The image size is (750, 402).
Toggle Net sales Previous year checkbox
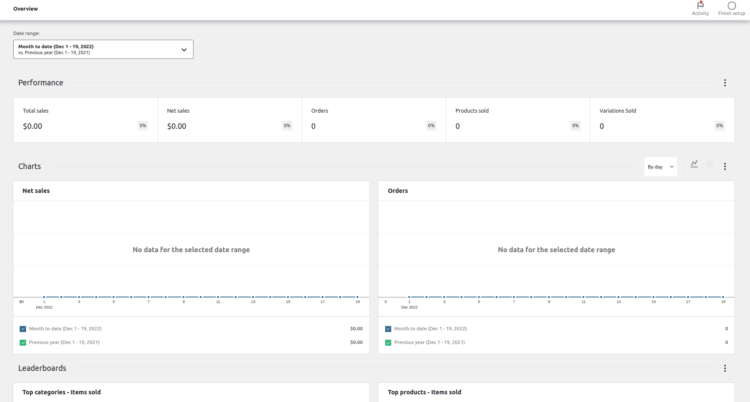coord(22,343)
